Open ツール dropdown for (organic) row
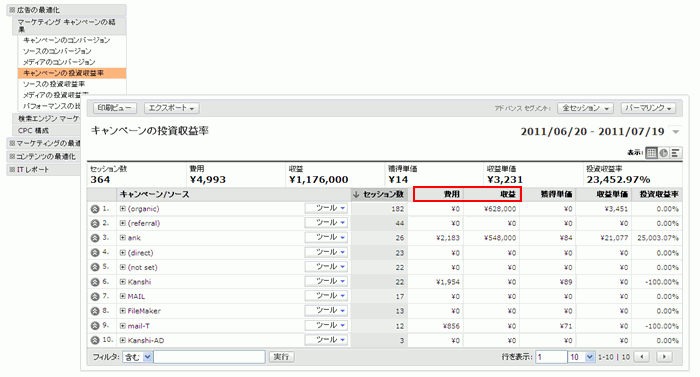This screenshot has width=700, height=377. click(326, 209)
